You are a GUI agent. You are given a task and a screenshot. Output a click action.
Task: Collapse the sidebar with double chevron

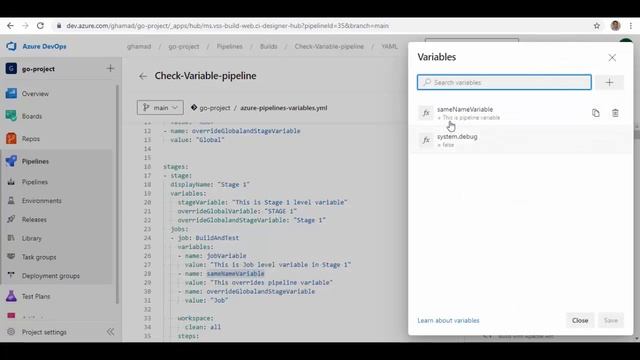click(110, 332)
